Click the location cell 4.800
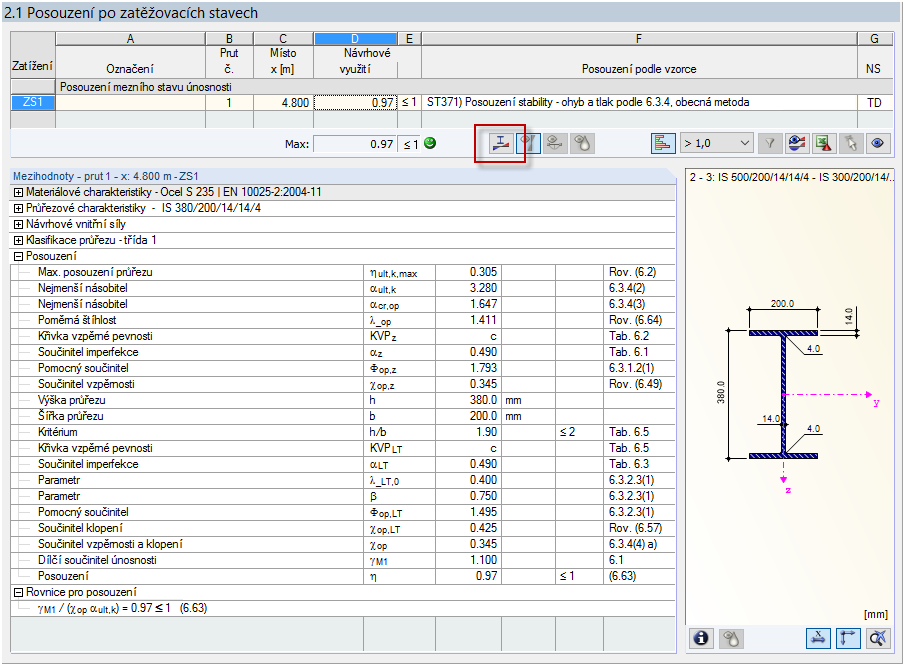 coord(283,103)
